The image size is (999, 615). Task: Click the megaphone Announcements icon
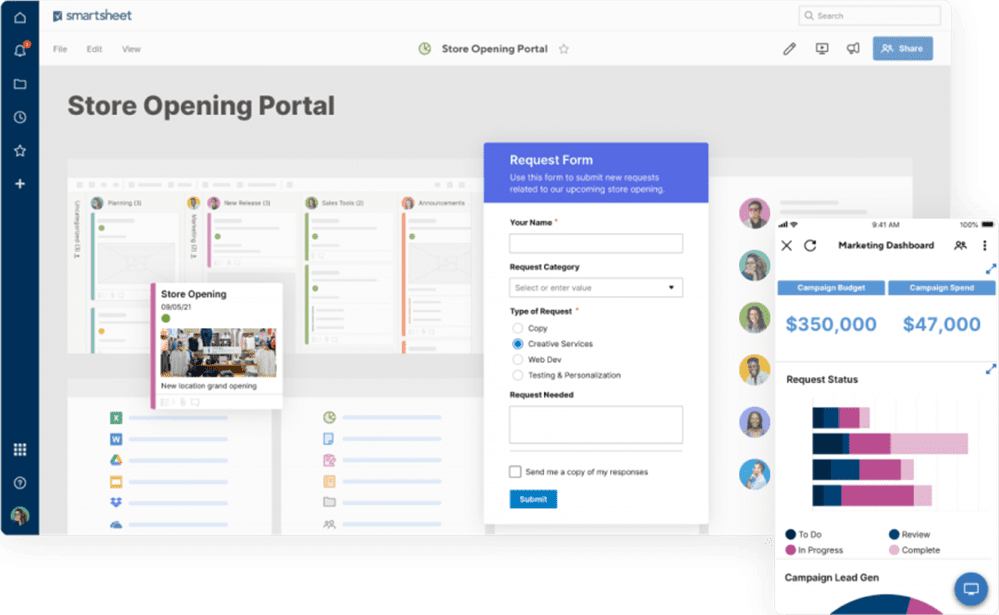click(853, 48)
